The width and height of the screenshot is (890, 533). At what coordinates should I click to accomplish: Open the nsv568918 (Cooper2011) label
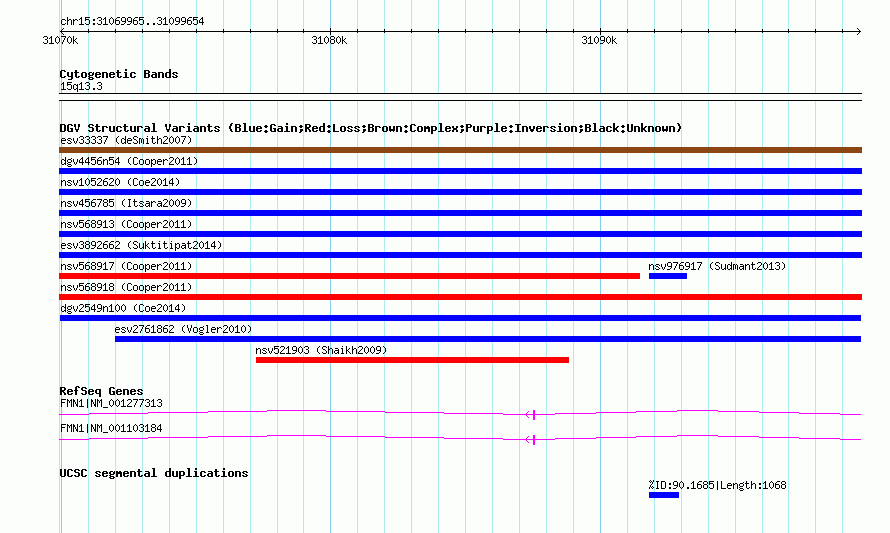pos(126,287)
